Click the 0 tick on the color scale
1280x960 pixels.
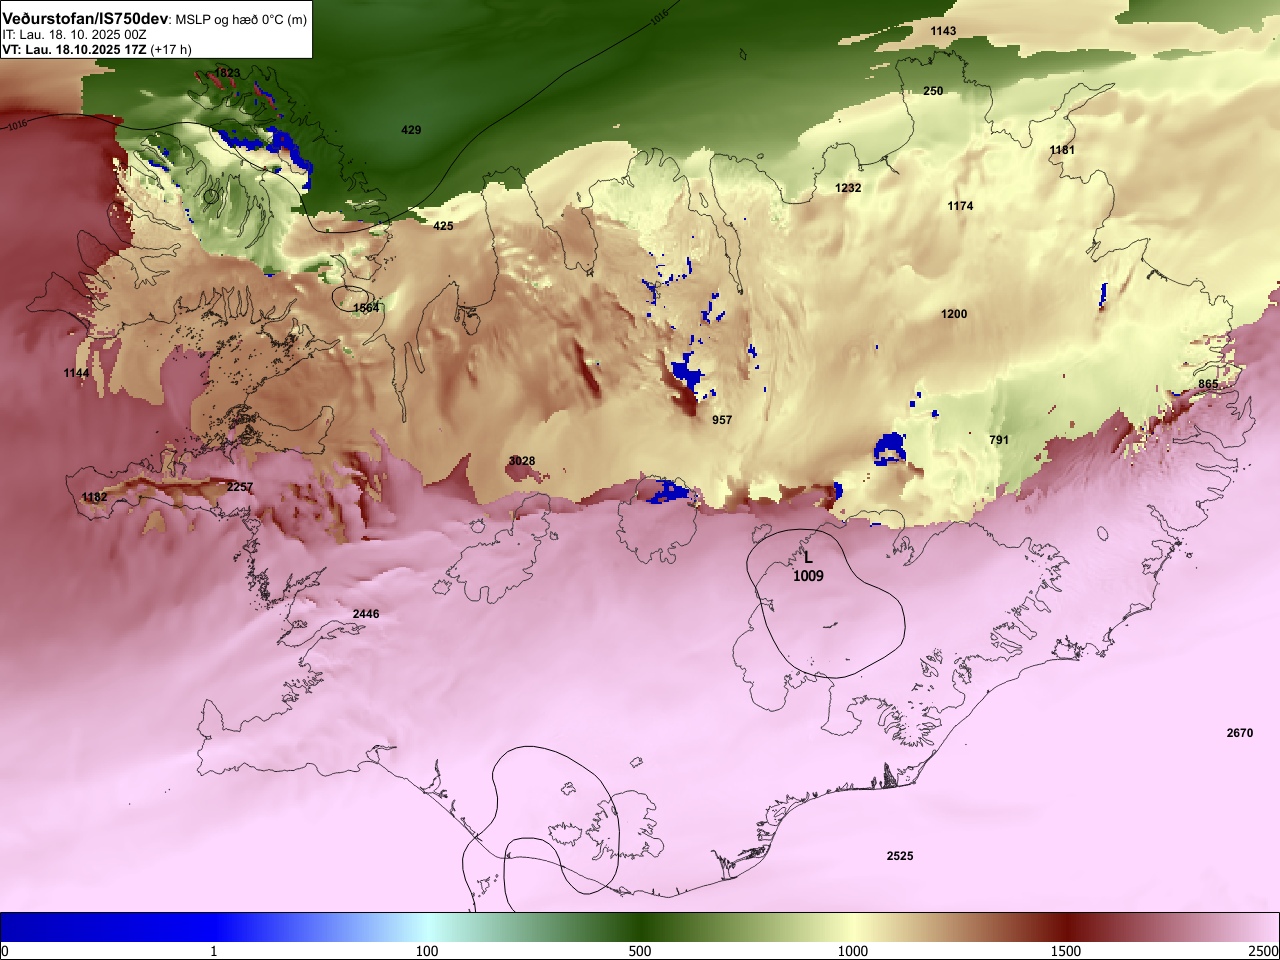pos(5,951)
